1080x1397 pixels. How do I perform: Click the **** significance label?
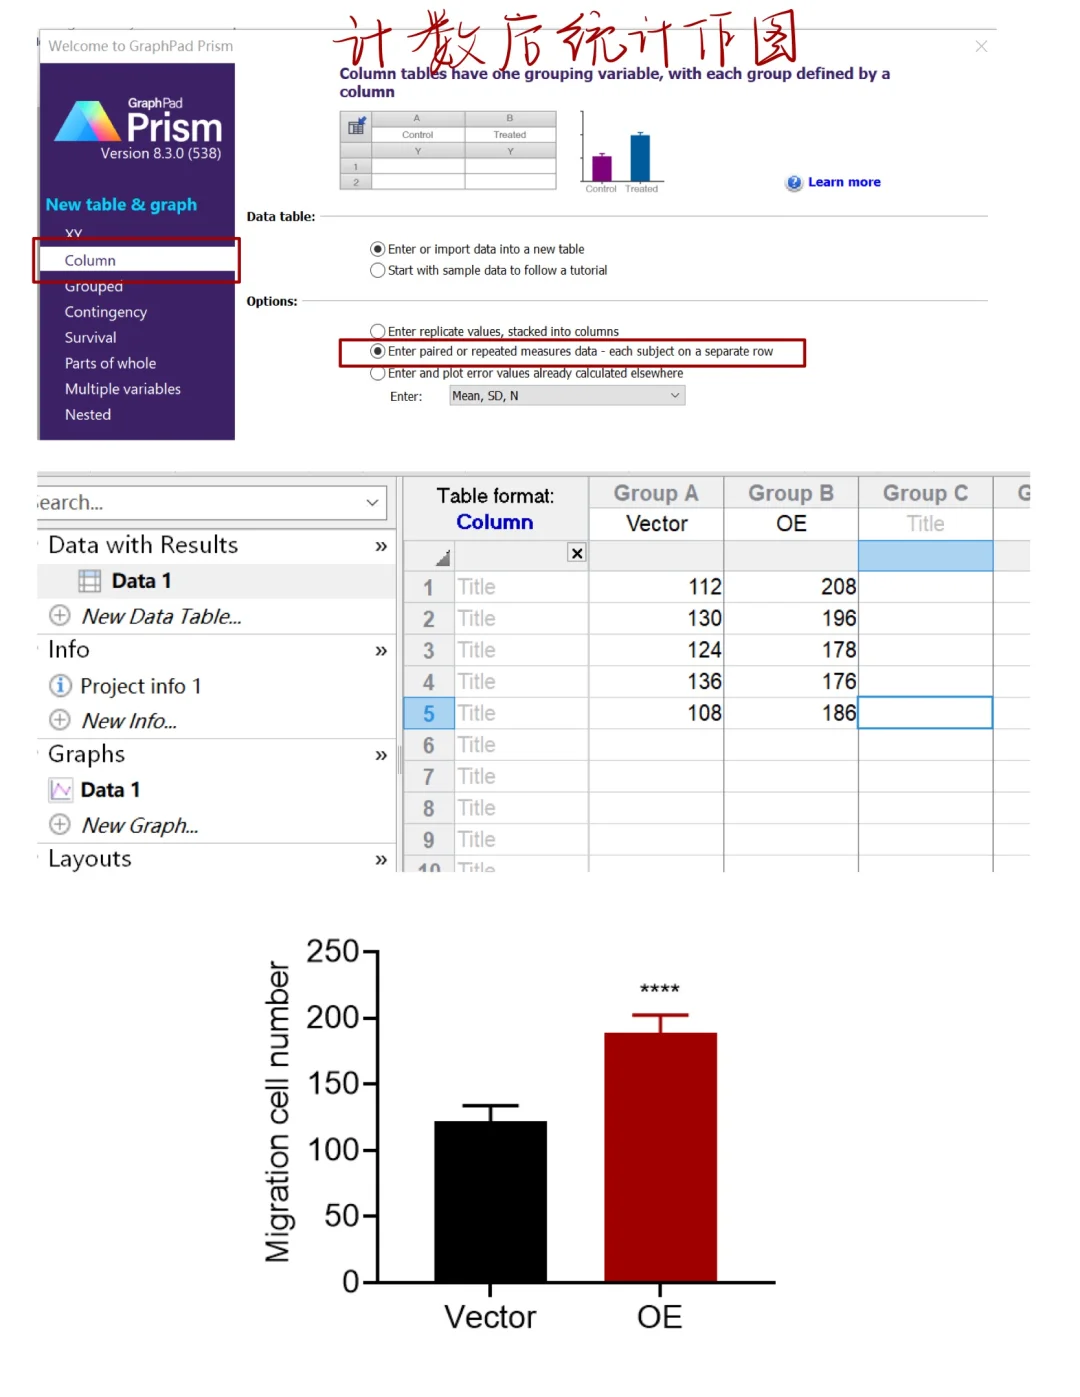pyautogui.click(x=660, y=989)
